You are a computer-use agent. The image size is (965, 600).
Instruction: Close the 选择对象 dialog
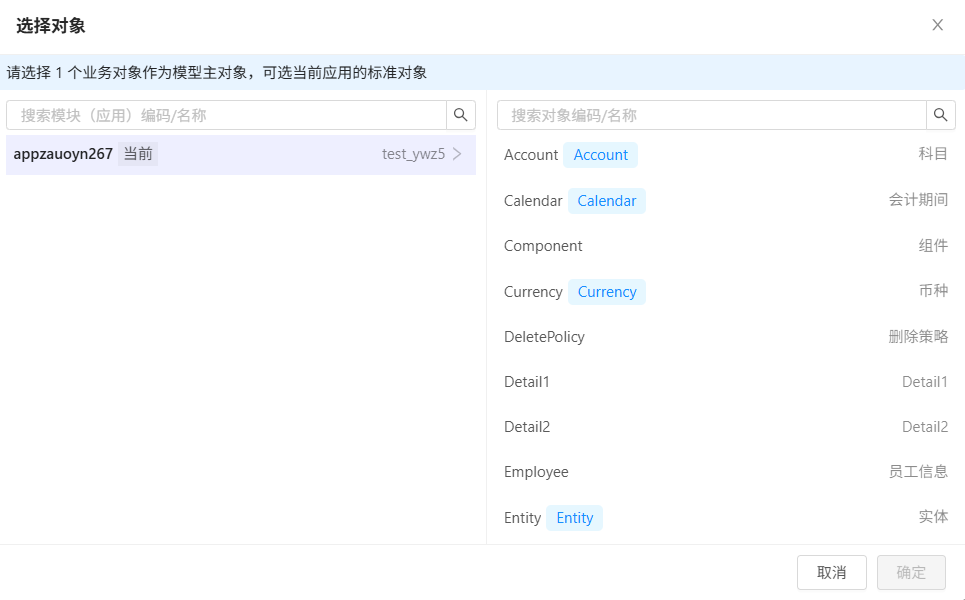[x=937, y=25]
